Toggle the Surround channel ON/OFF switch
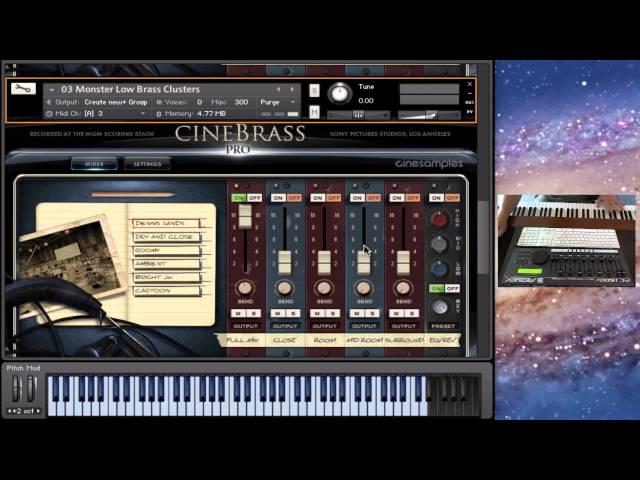The width and height of the screenshot is (640, 480). [403, 198]
